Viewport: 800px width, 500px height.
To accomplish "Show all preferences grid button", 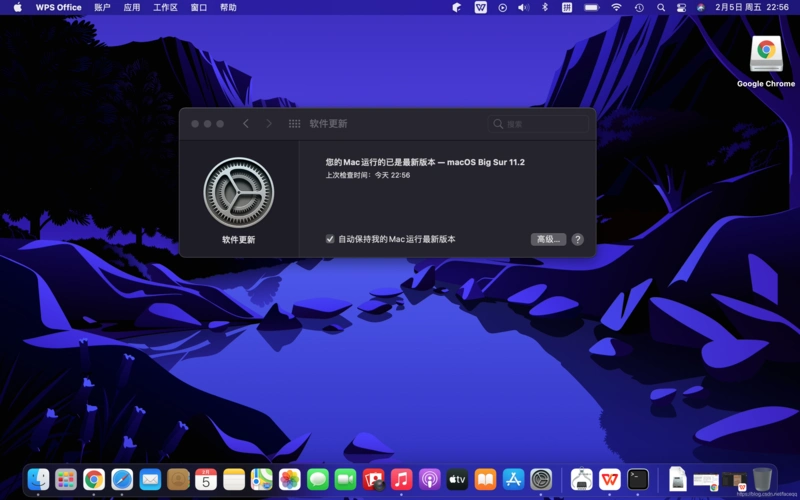I will click(294, 123).
